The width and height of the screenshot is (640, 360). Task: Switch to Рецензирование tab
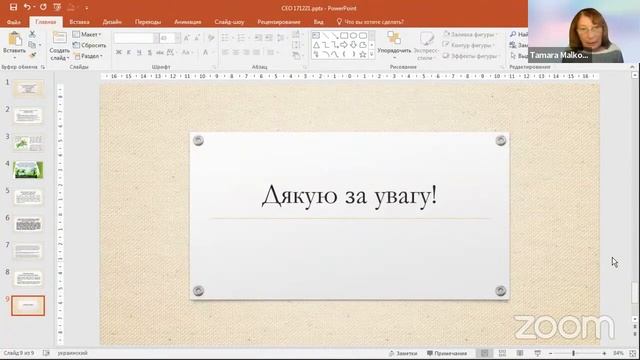(279, 22)
